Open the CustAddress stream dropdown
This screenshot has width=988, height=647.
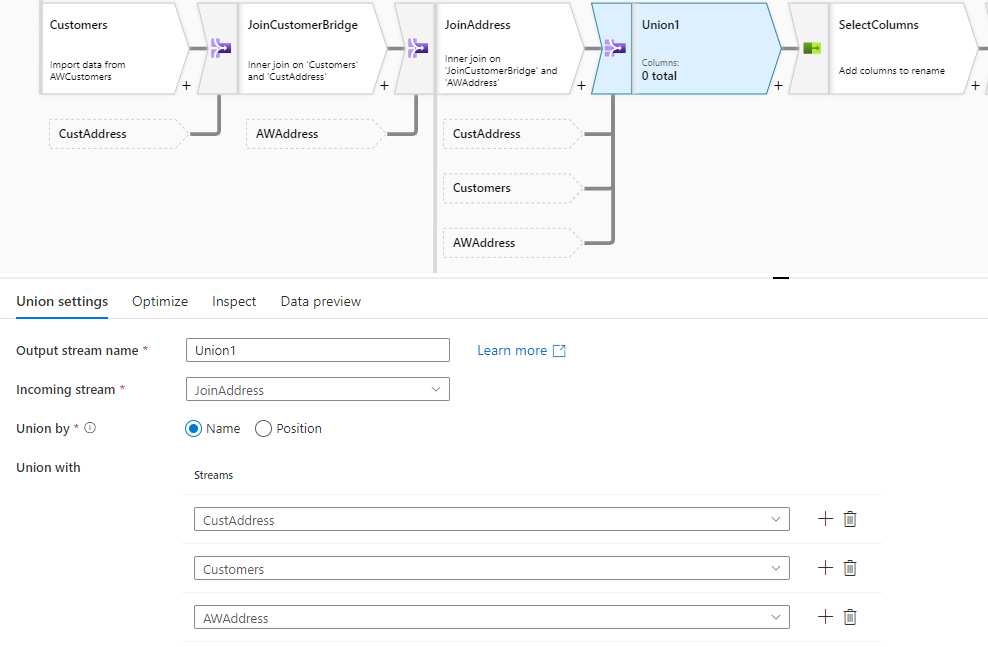(x=491, y=520)
